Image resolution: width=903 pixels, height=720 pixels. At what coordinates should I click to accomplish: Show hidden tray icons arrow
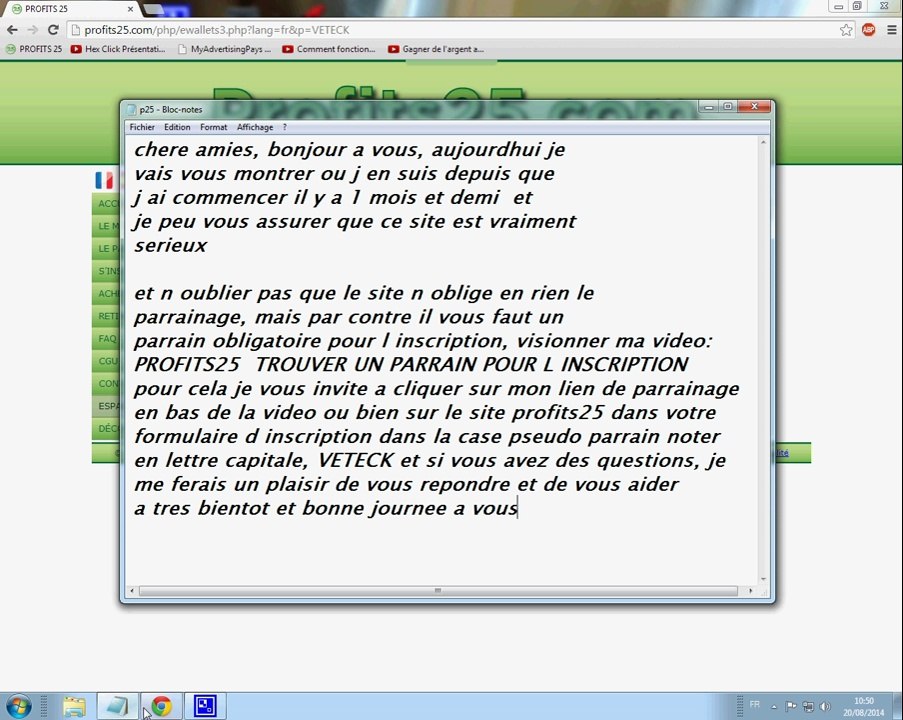(774, 707)
